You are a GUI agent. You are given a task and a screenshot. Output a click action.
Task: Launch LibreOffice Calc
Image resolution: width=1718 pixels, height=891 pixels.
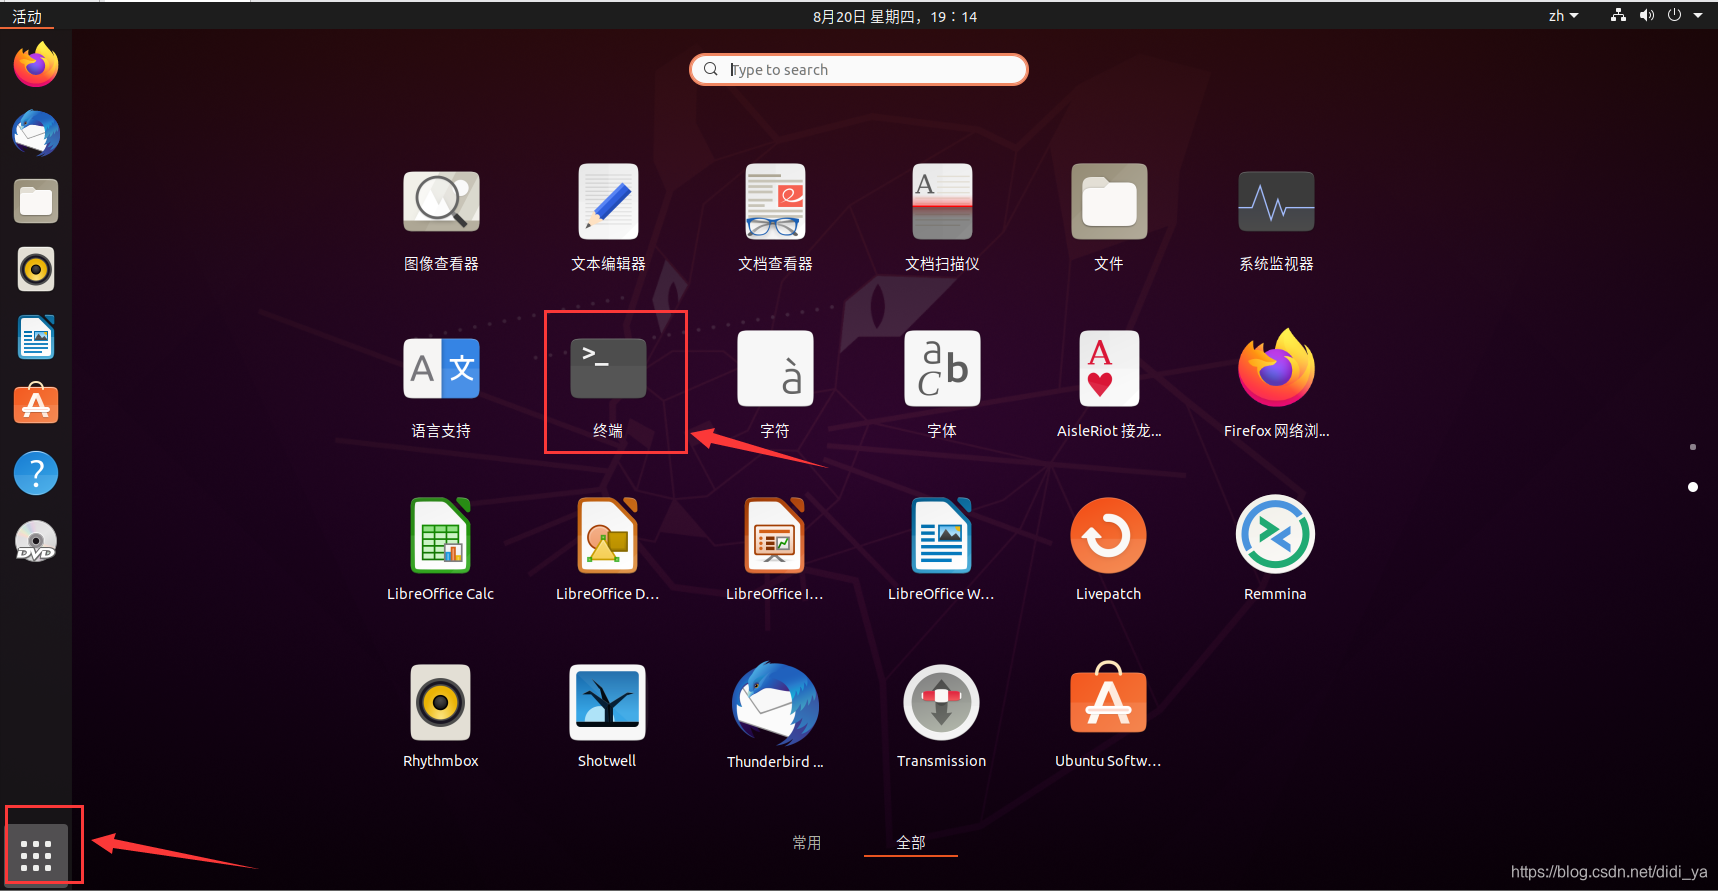(441, 549)
